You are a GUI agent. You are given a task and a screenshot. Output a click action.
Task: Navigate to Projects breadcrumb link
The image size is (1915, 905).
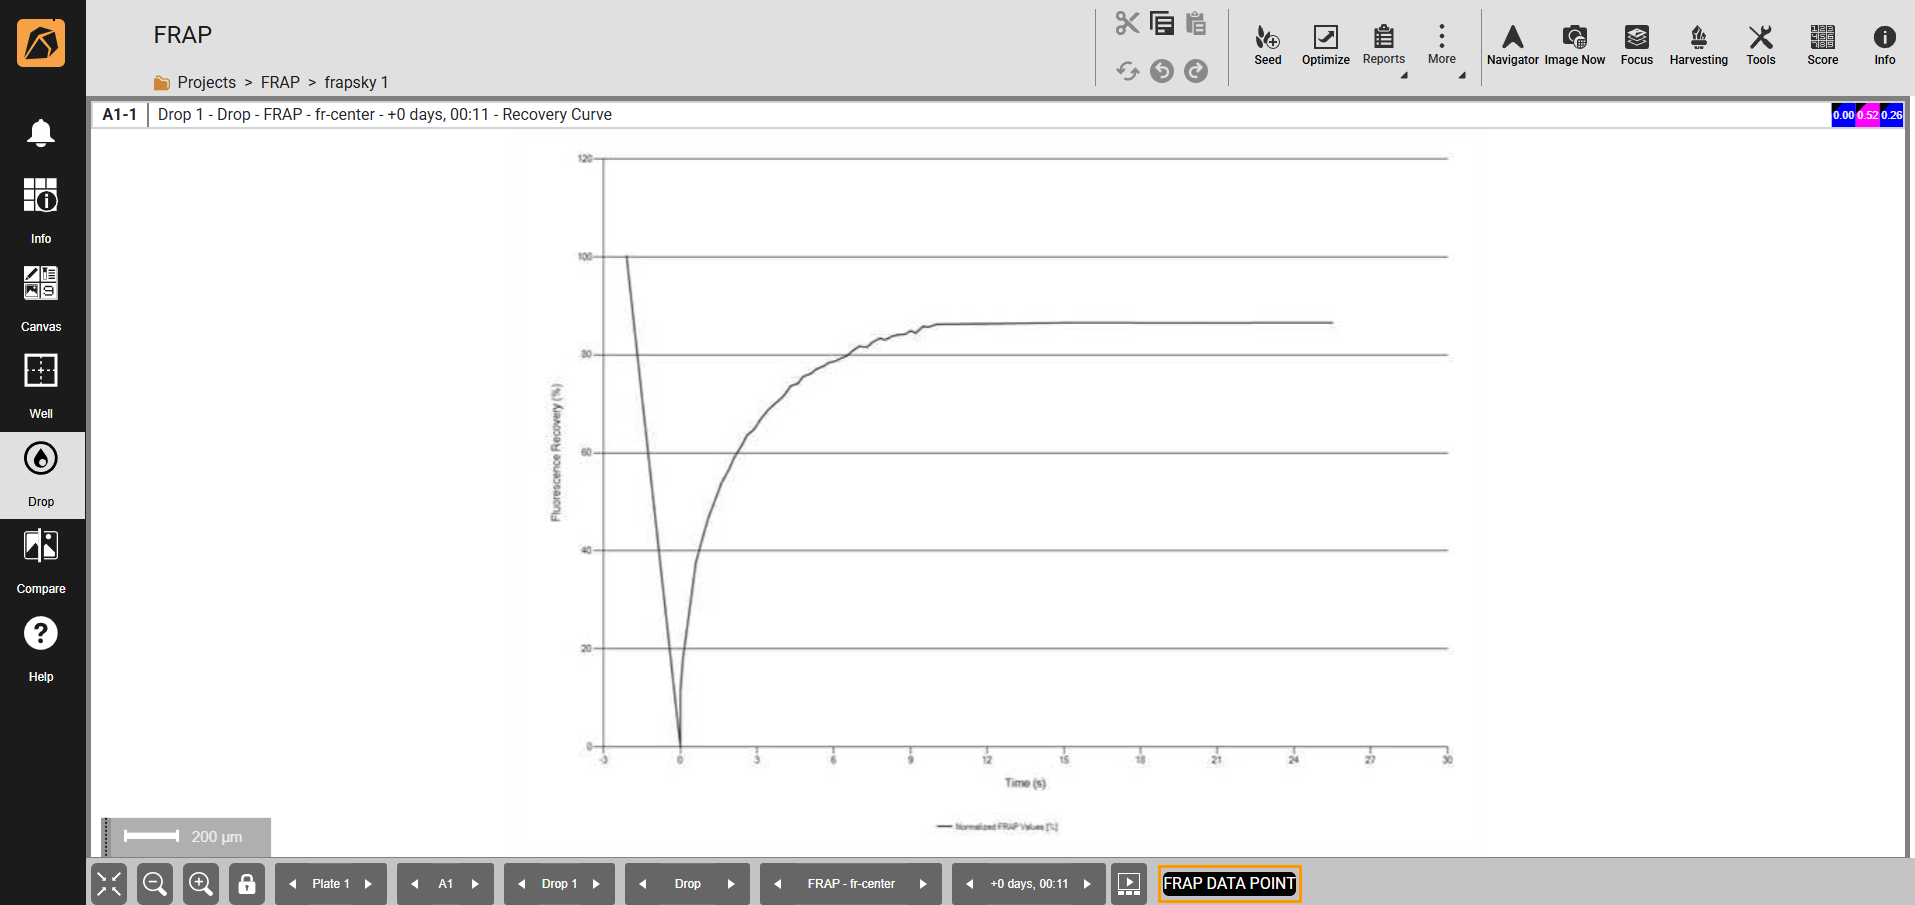point(206,82)
